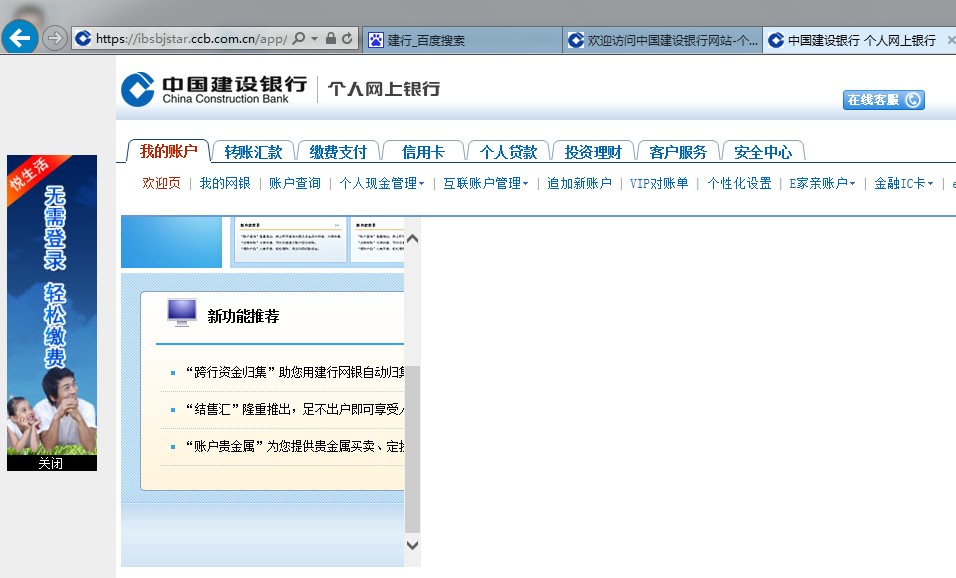Open the 安全中心 tab
This screenshot has height=578, width=956.
click(763, 152)
